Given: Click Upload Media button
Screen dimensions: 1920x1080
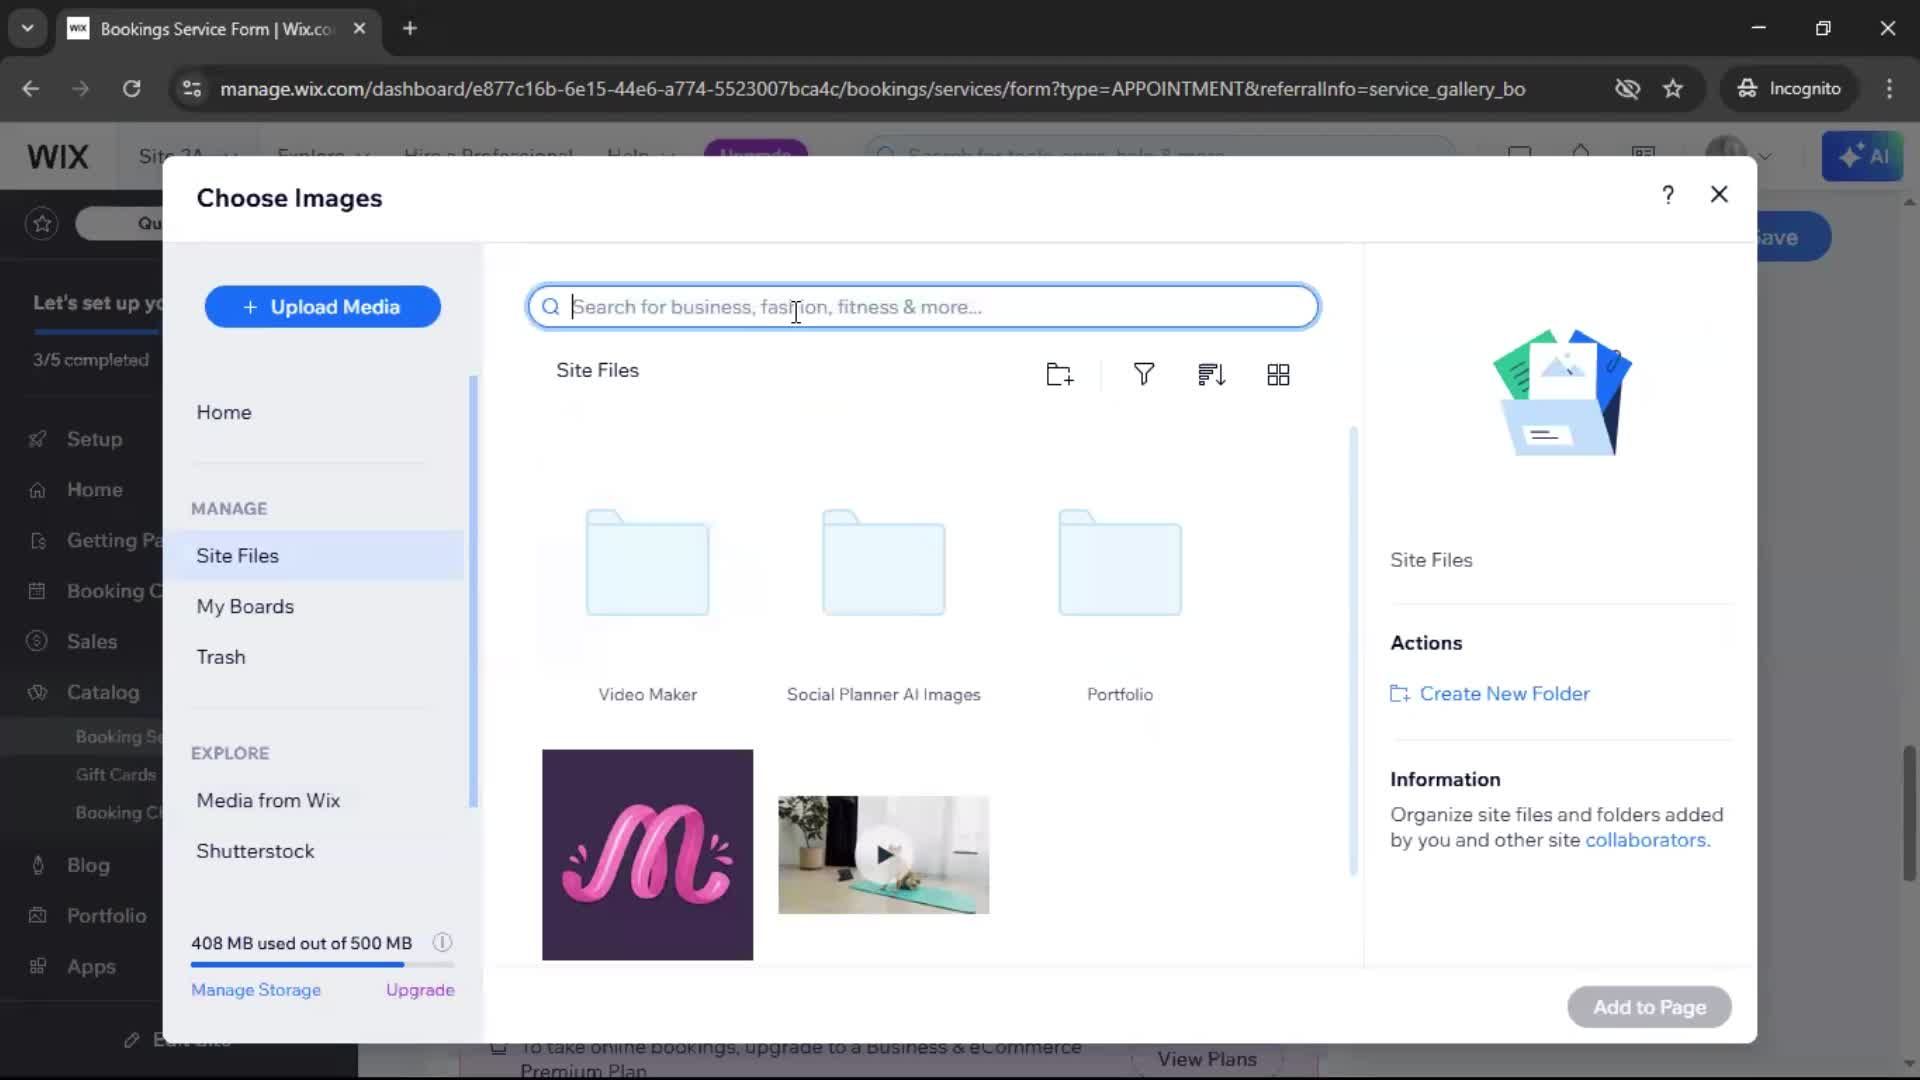Looking at the screenshot, I should tap(322, 307).
